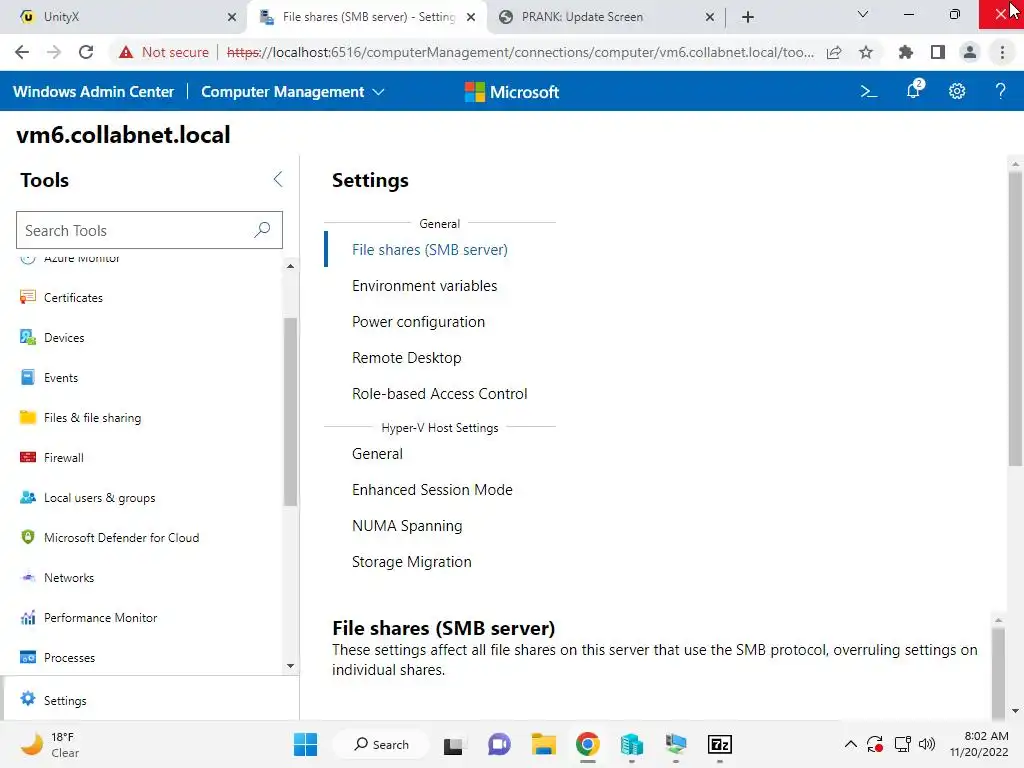Select Remote Desktop setting
1024x768 pixels.
pyautogui.click(x=406, y=357)
